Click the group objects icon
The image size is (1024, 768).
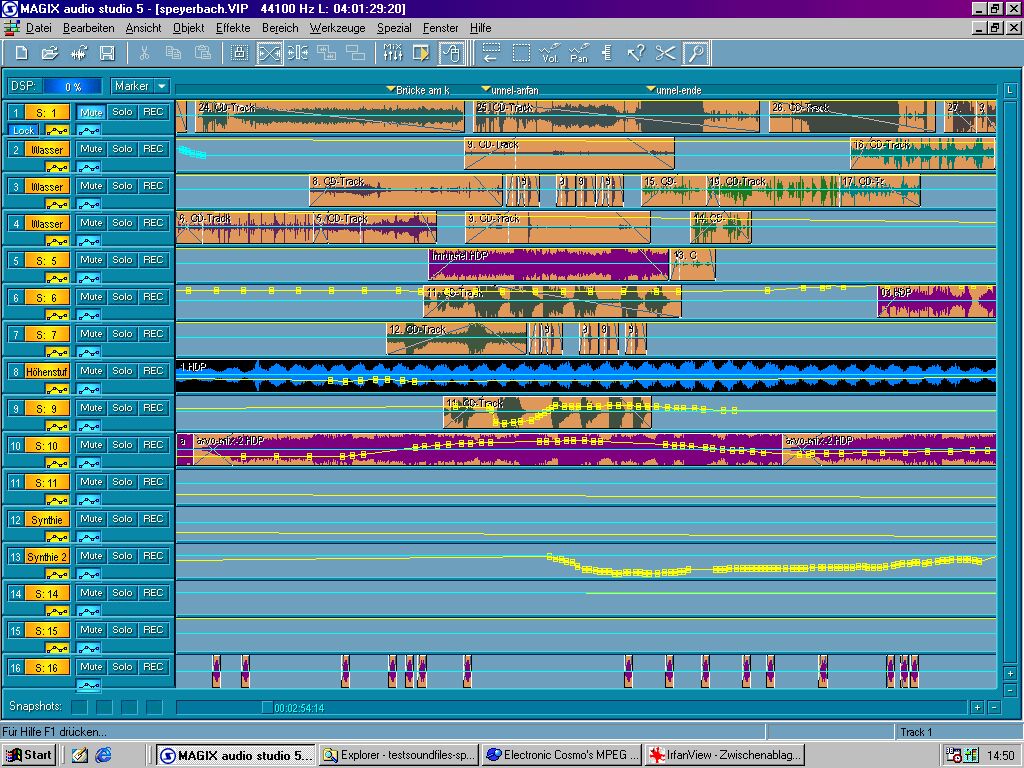click(327, 54)
